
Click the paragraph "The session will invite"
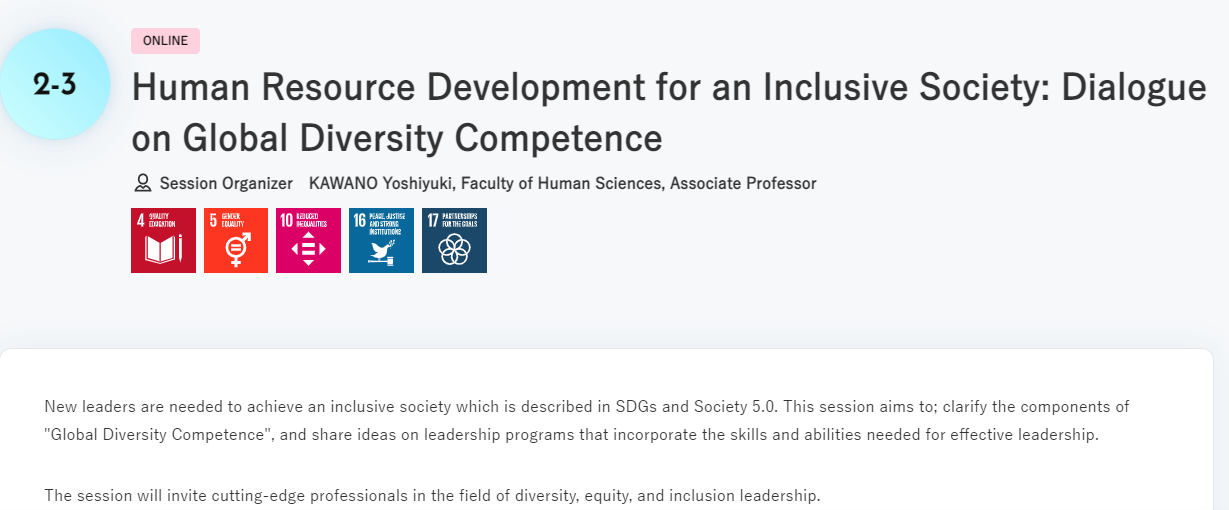click(432, 495)
